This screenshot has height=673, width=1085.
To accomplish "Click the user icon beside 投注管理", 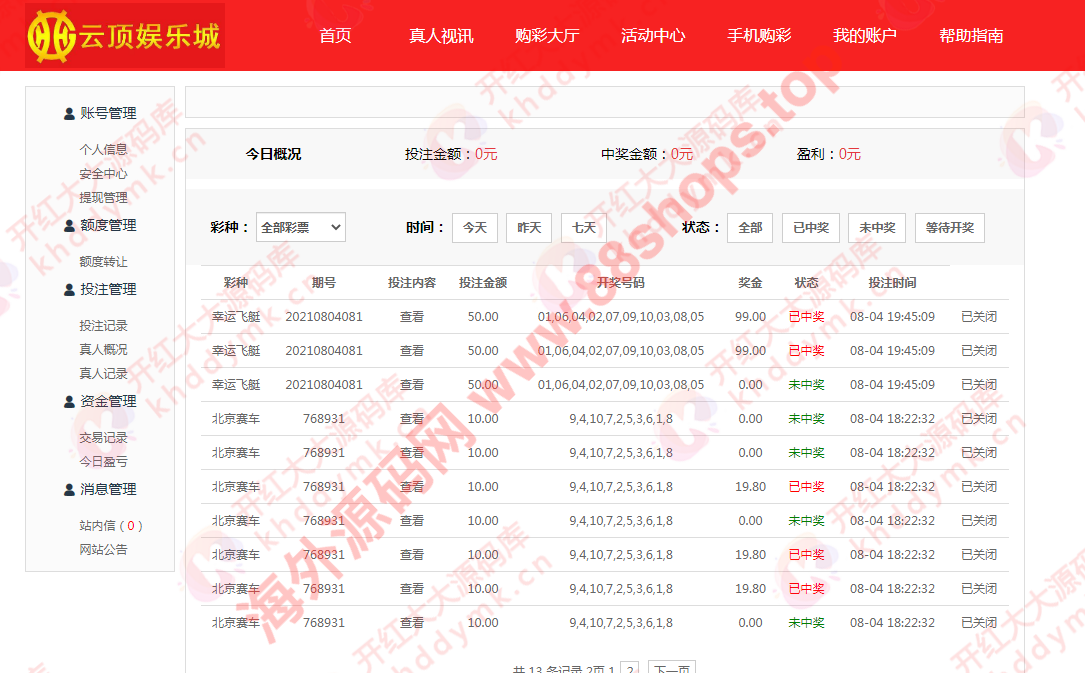I will tap(69, 290).
